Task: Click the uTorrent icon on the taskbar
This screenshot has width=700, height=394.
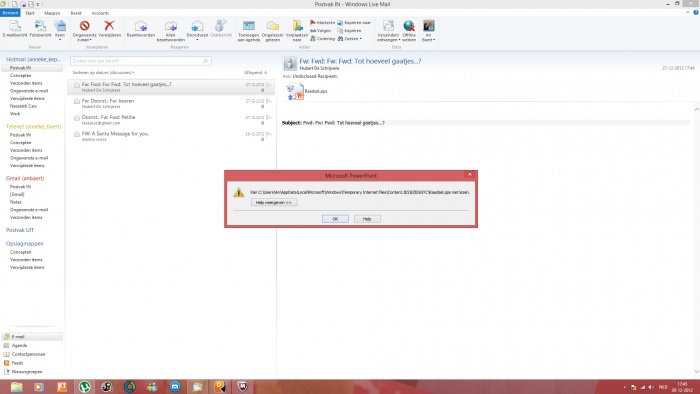Action: [84, 386]
